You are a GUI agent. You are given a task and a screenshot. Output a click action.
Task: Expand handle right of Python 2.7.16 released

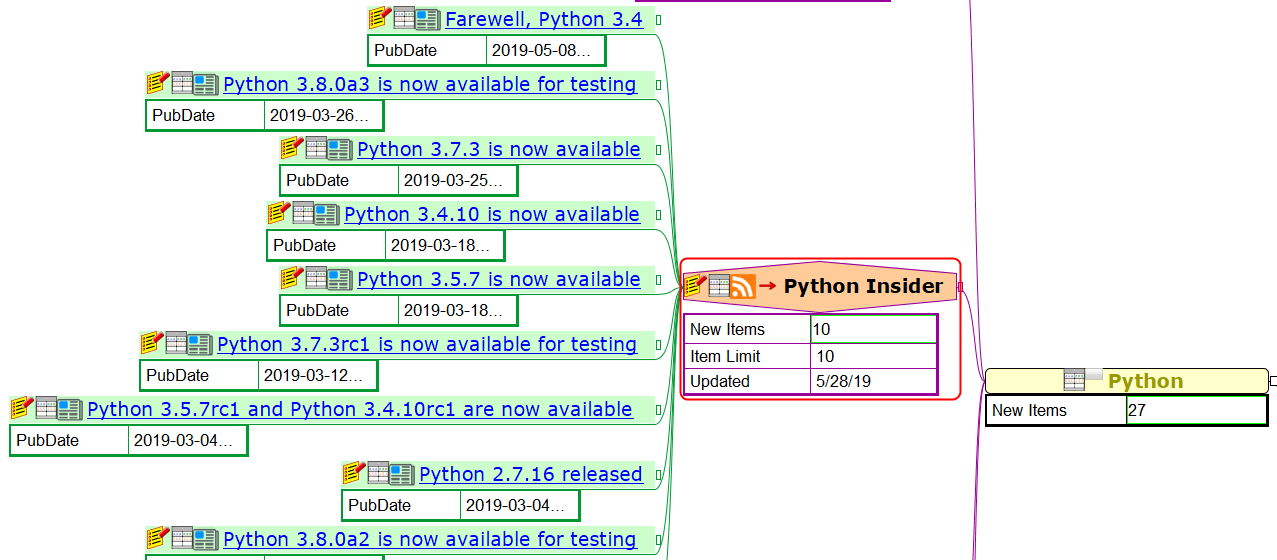pyautogui.click(x=658, y=475)
